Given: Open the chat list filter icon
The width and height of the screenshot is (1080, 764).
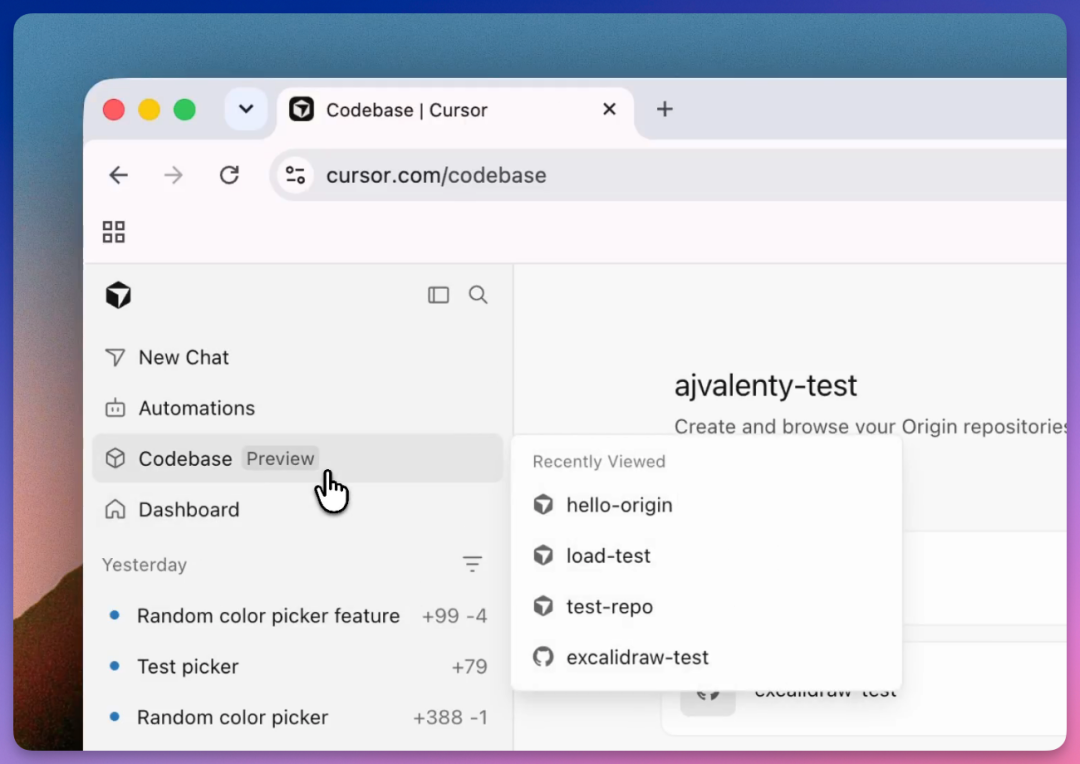Looking at the screenshot, I should [x=472, y=564].
